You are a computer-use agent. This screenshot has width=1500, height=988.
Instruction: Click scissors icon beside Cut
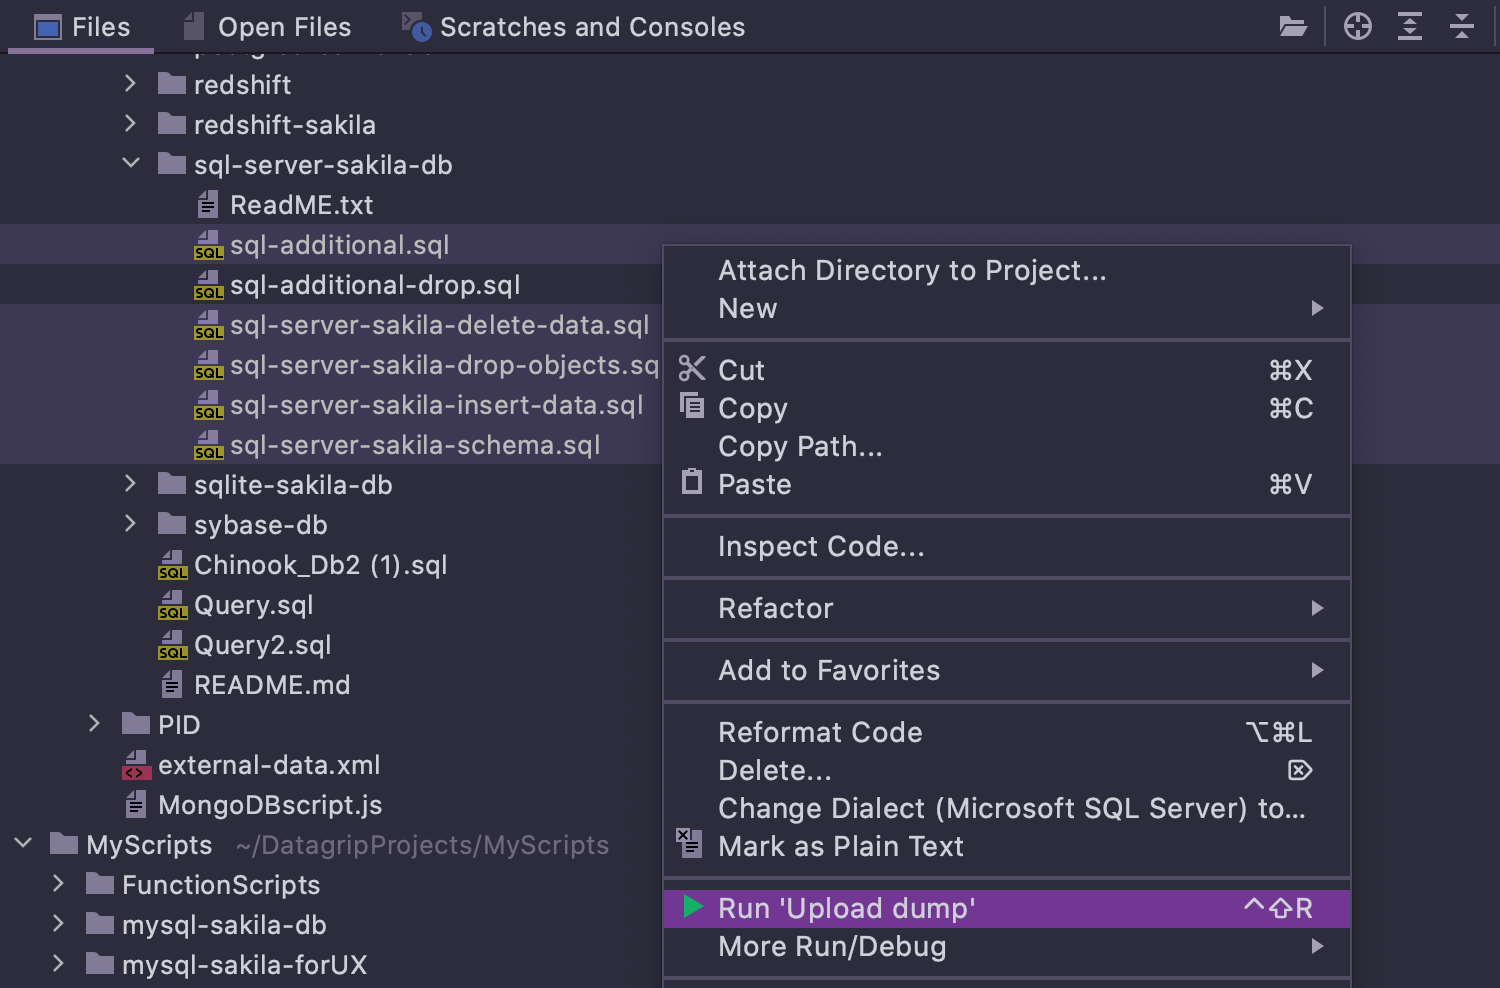pyautogui.click(x=692, y=368)
